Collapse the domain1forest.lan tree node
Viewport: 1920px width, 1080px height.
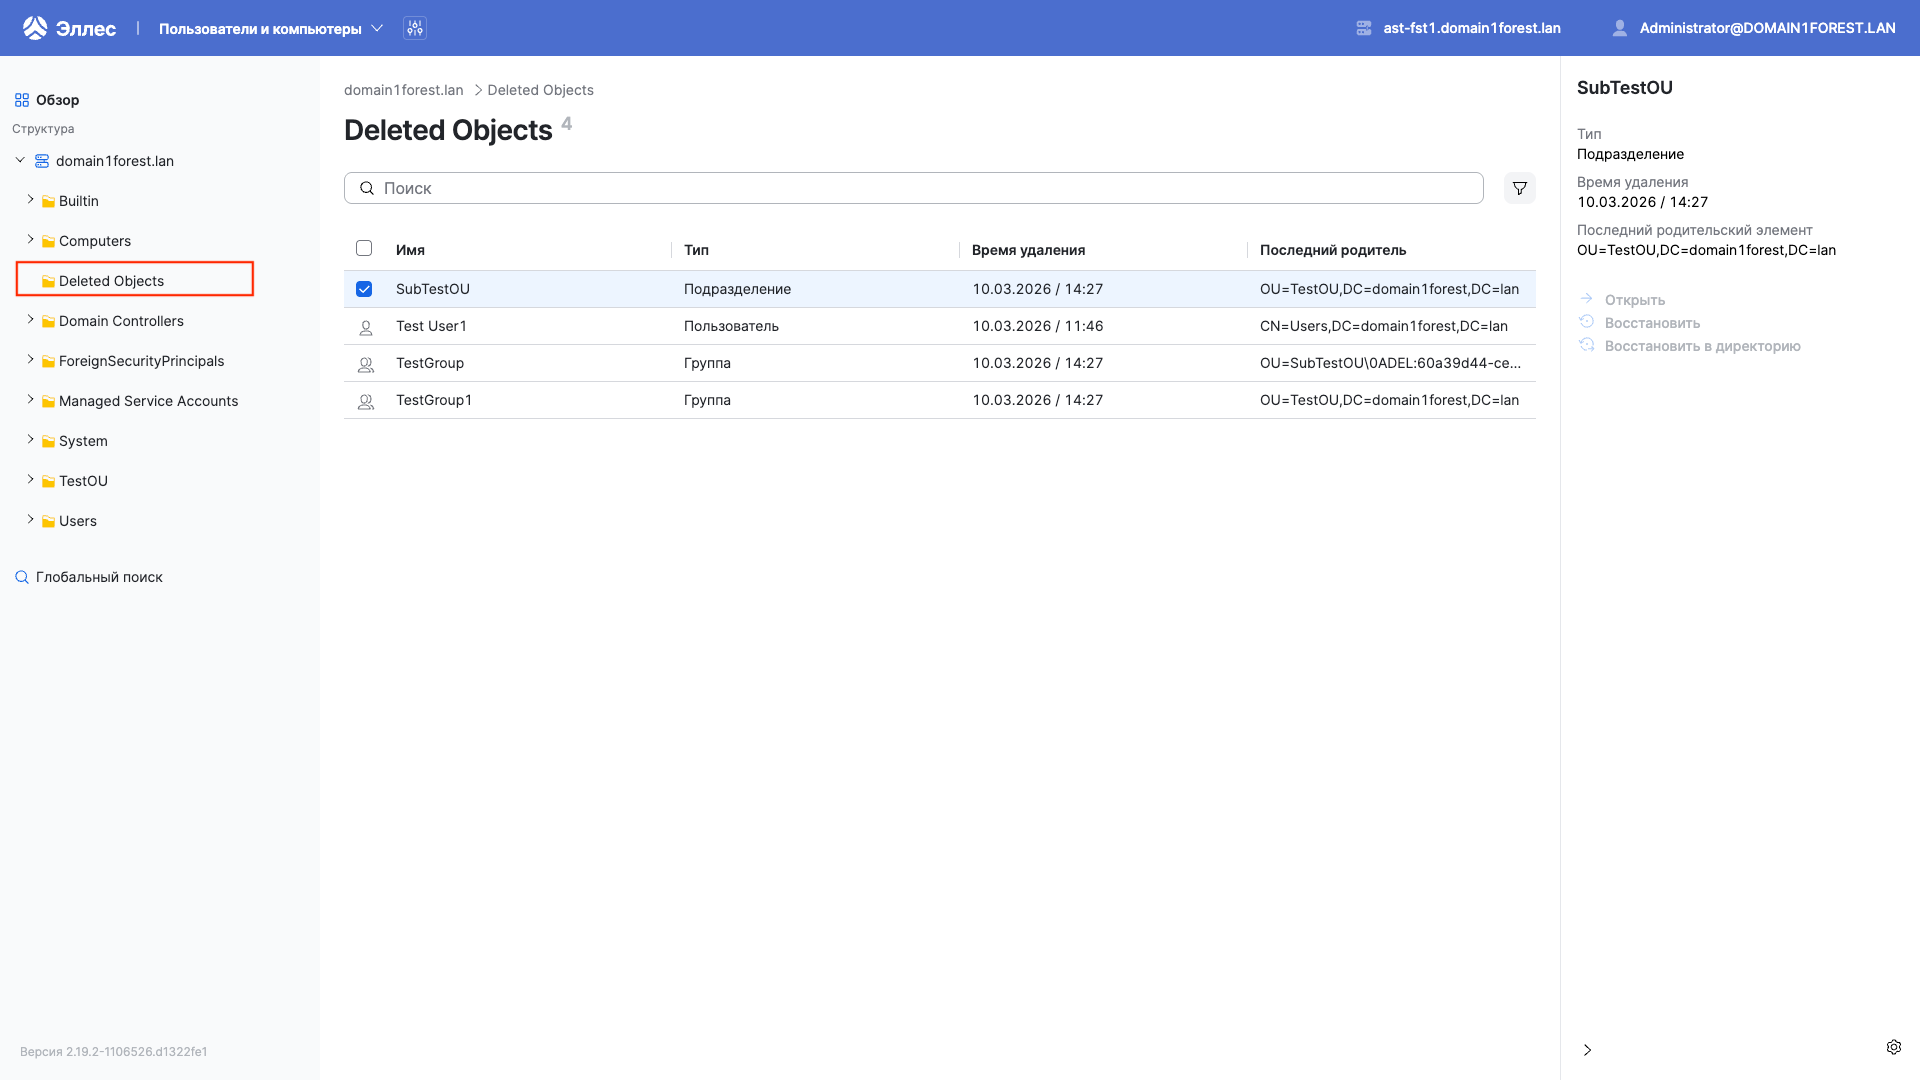[x=19, y=159]
